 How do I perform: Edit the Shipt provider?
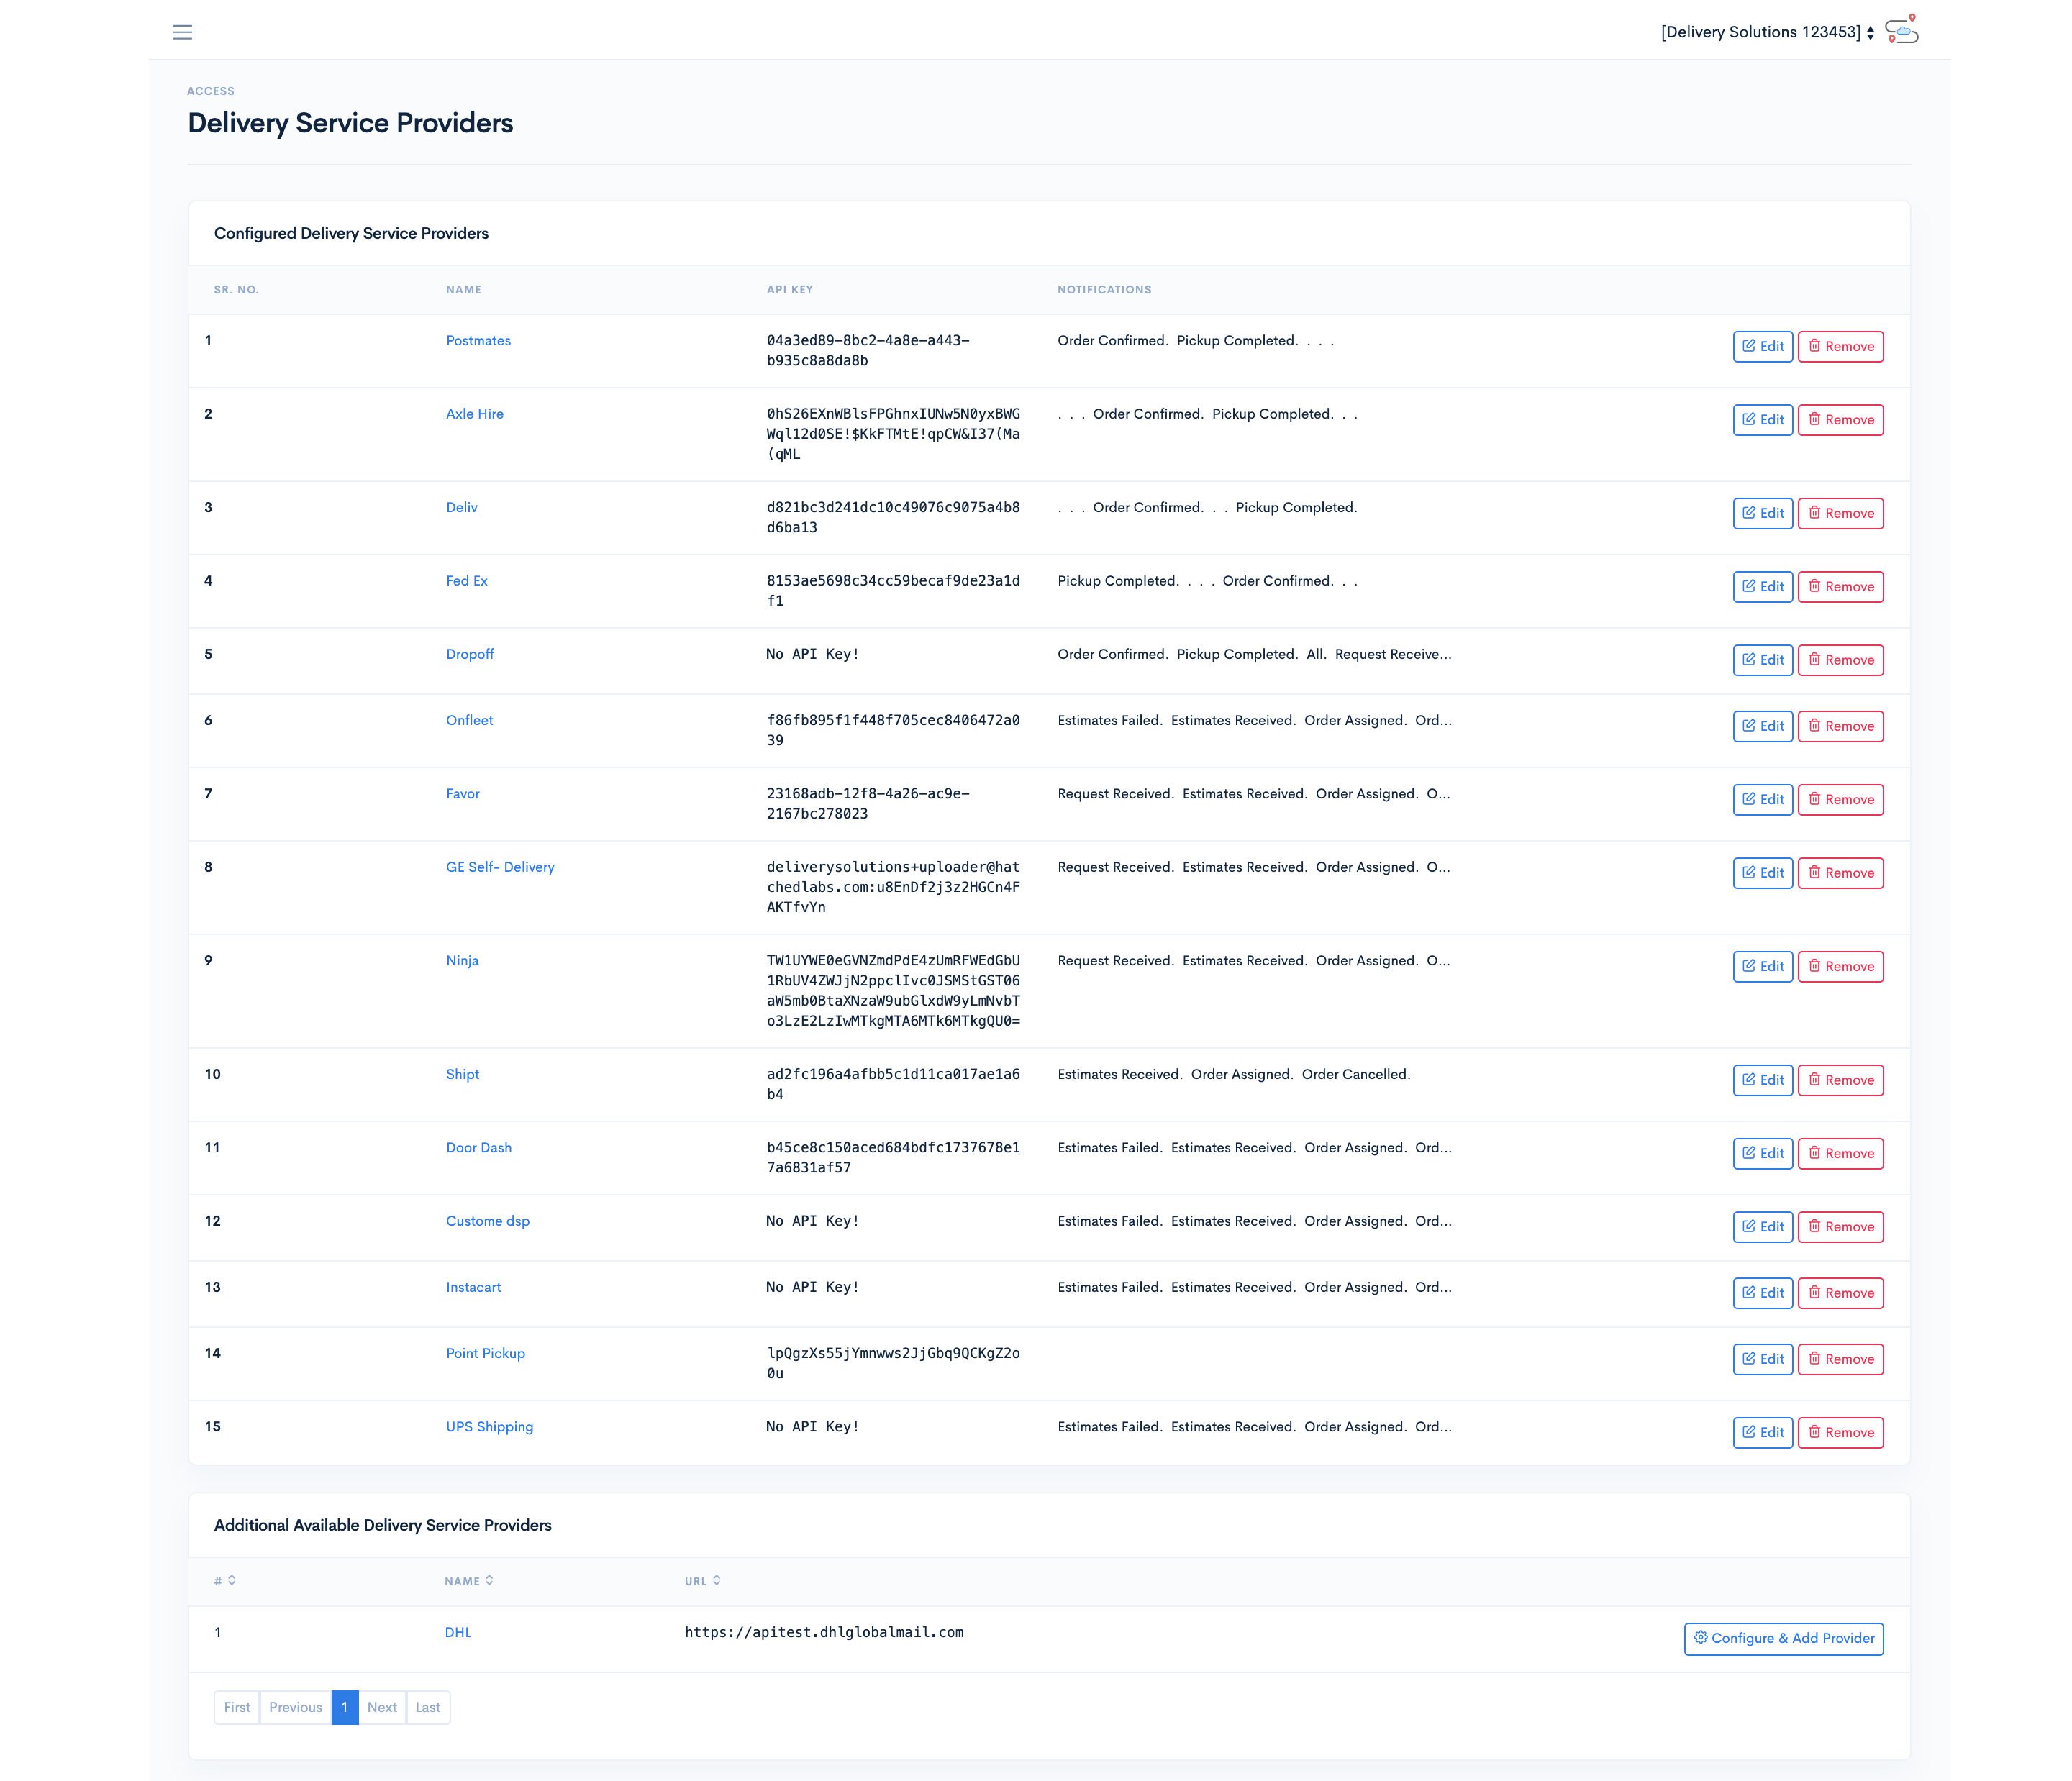(x=1762, y=1080)
